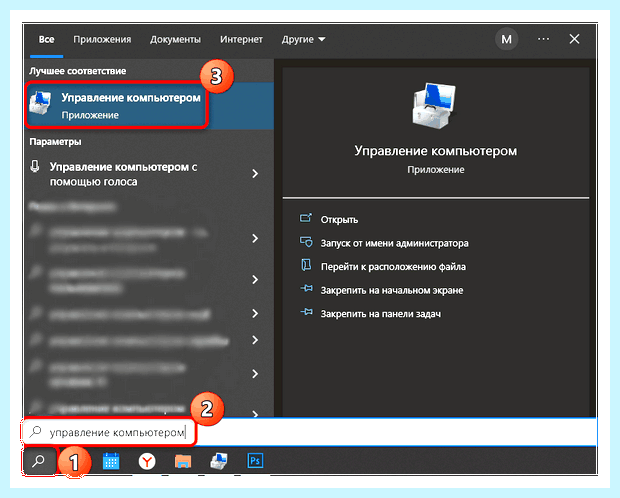Choose Запуск от имени администратора
This screenshot has height=498, width=620.
click(x=394, y=243)
